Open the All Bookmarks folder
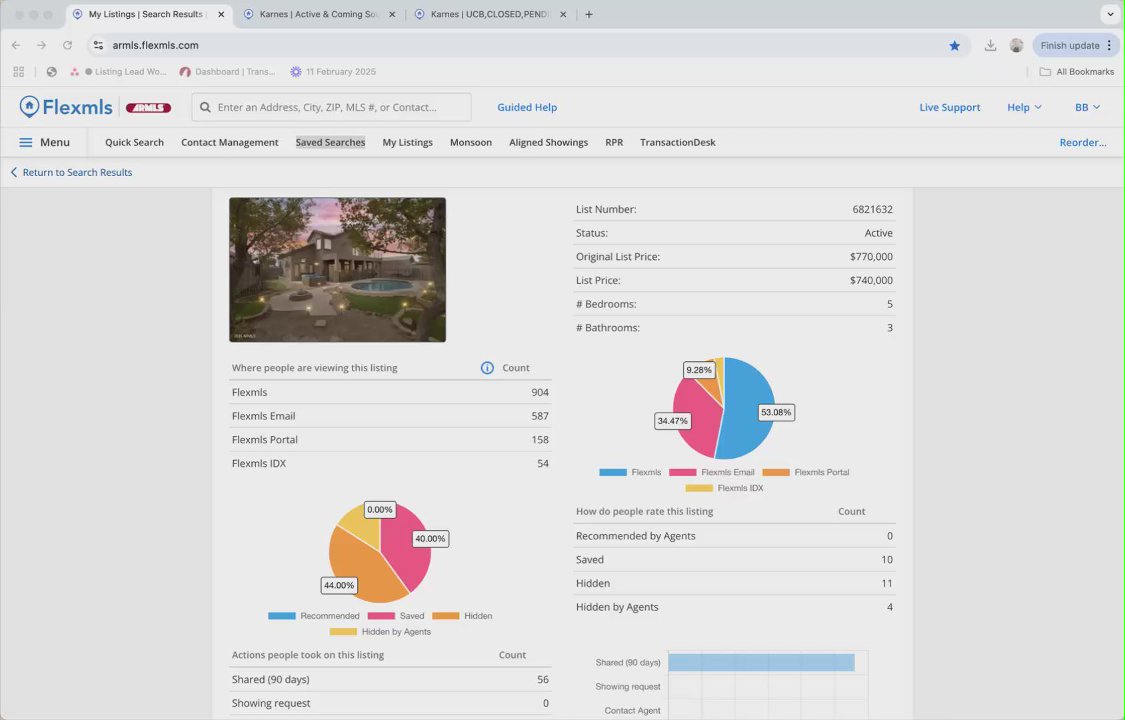1125x720 pixels. pyautogui.click(x=1076, y=72)
